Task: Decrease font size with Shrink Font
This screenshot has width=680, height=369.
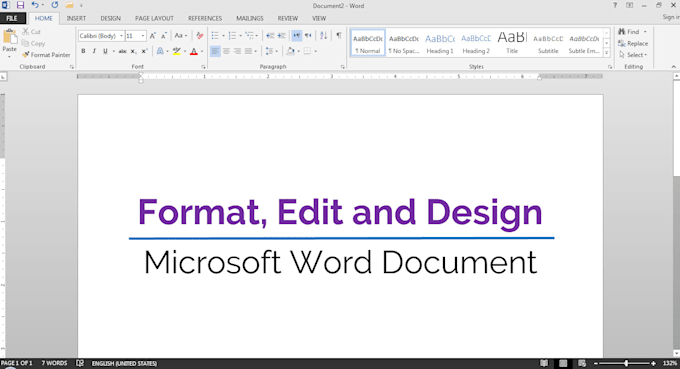Action: [163, 36]
